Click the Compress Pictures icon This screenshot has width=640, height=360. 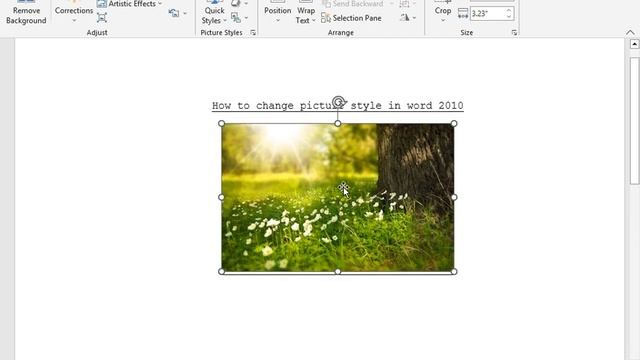pyautogui.click(x=102, y=17)
